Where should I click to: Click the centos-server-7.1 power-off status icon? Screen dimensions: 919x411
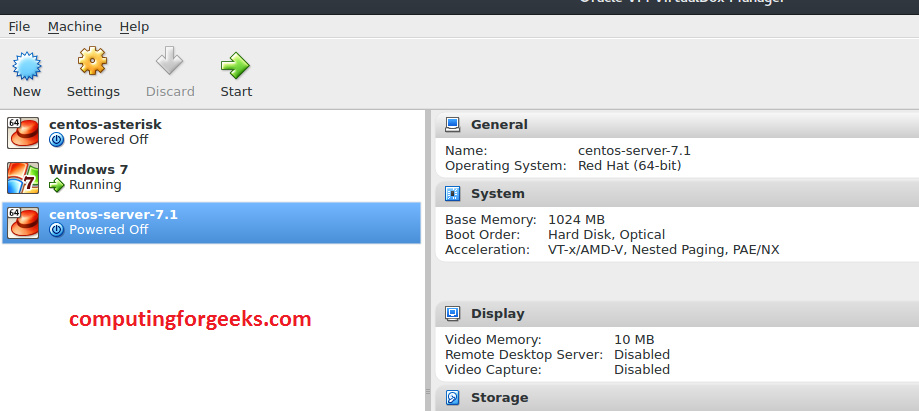click(56, 230)
